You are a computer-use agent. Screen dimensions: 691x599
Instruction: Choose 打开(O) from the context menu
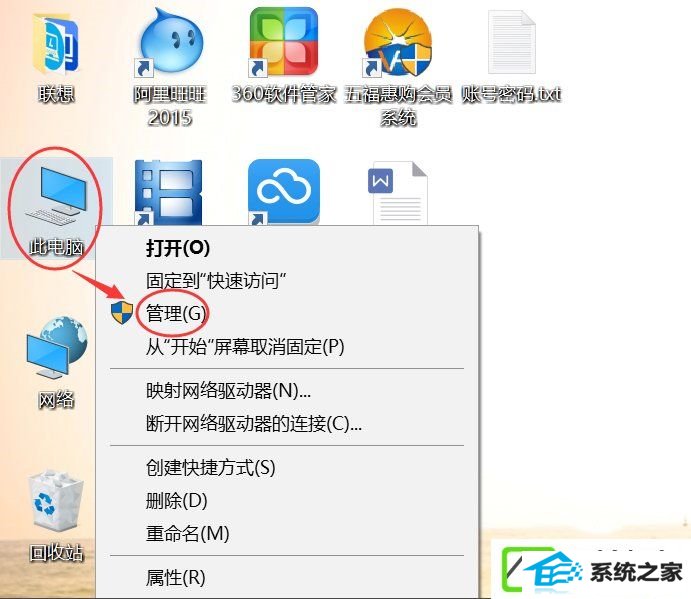tap(287, 248)
